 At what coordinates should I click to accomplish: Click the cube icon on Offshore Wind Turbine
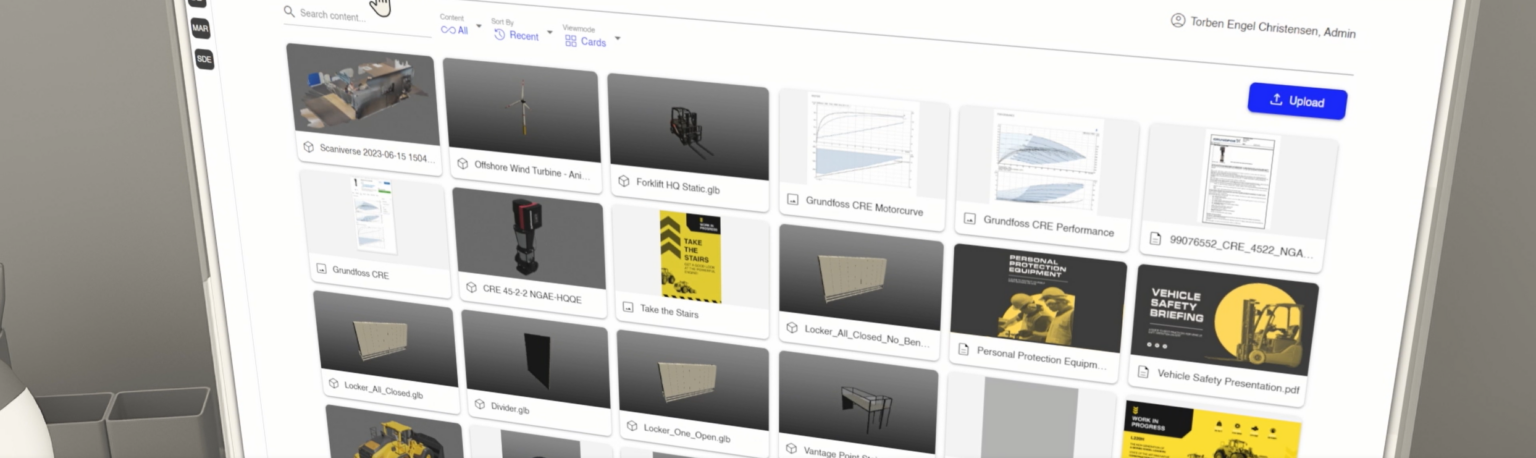[x=462, y=163]
